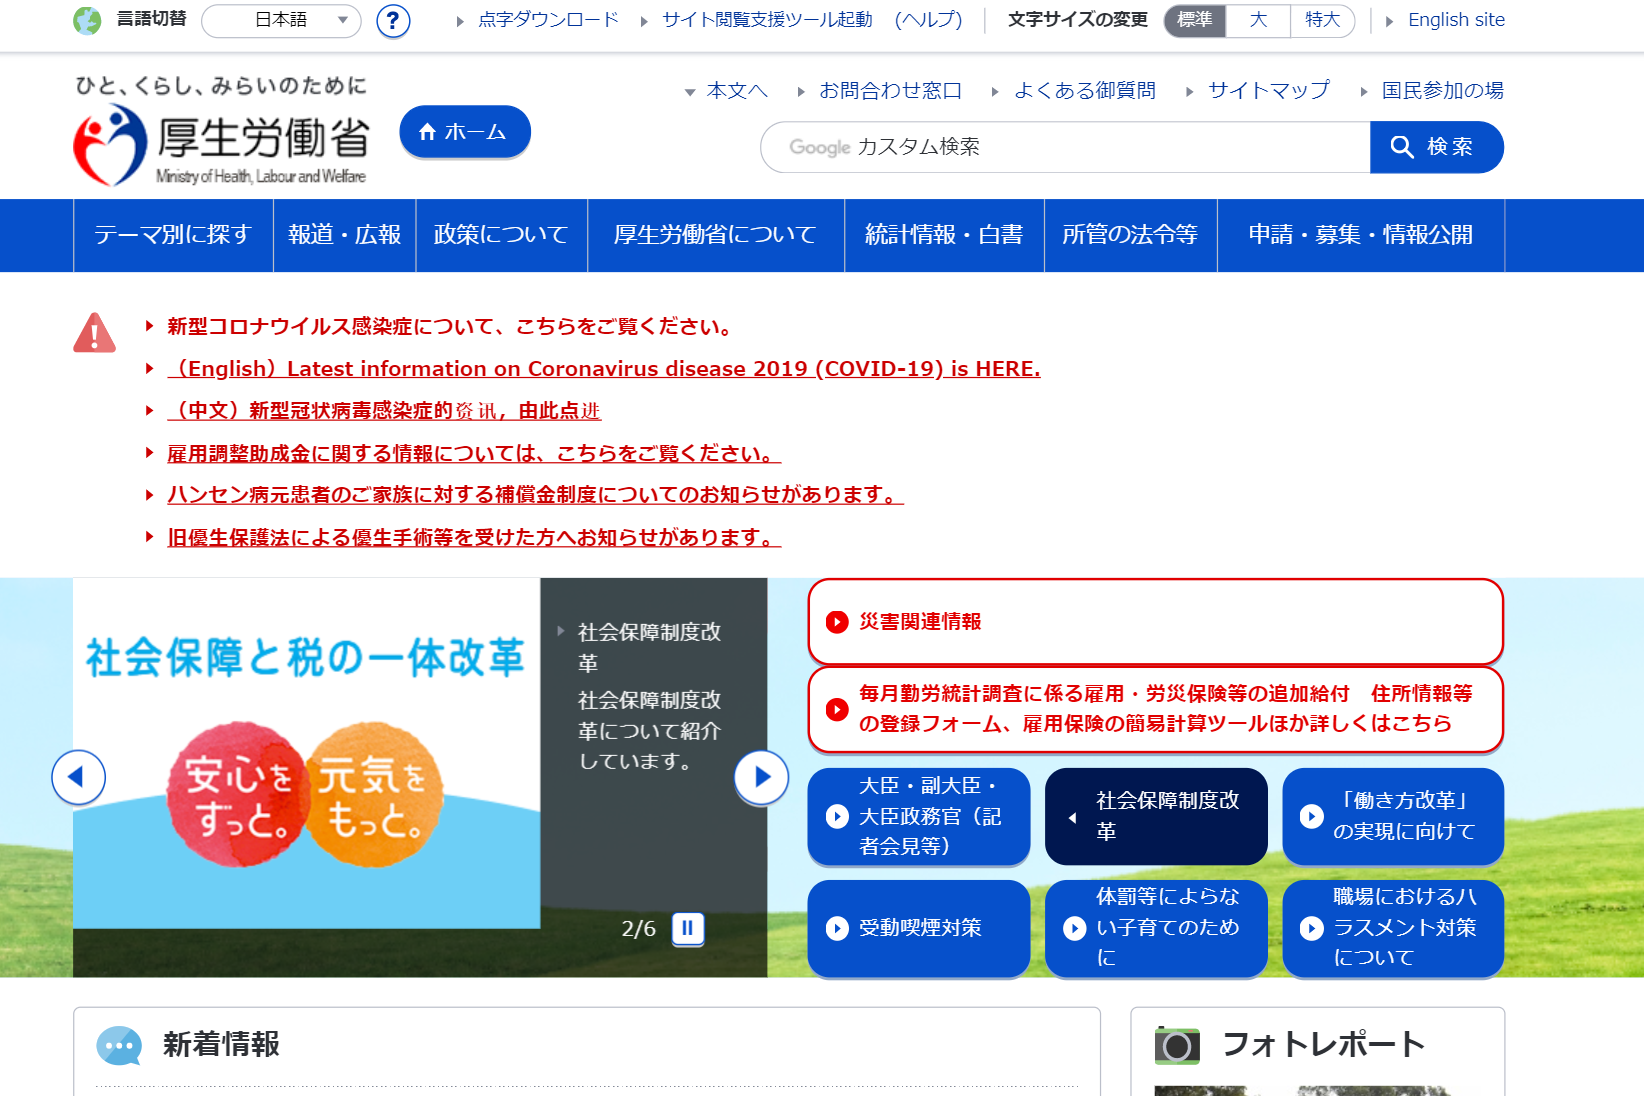Advance the carousel with the right arrow
This screenshot has height=1096, width=1644.
point(761,777)
